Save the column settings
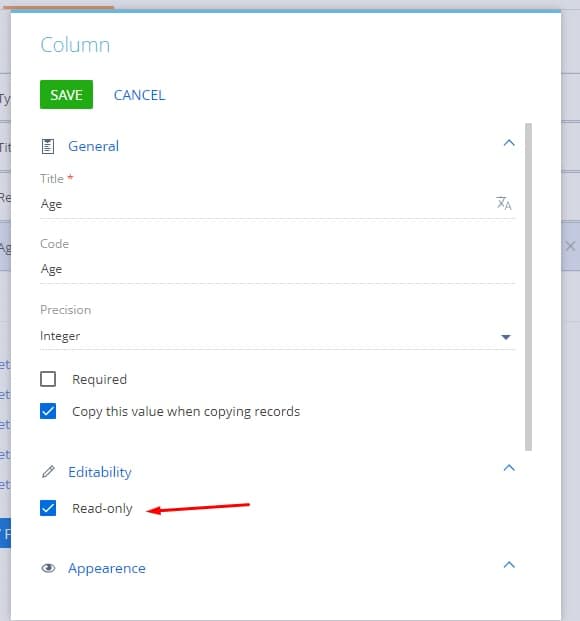This screenshot has height=621, width=580. tap(67, 95)
